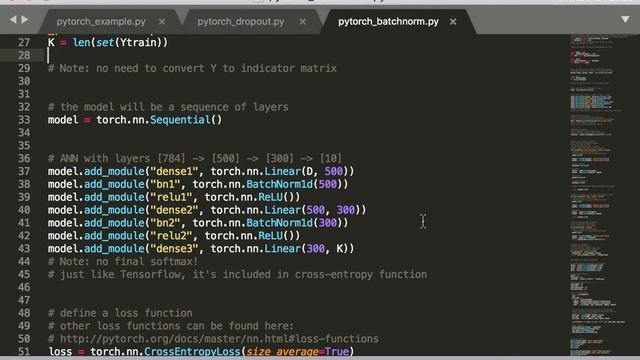Click comment 'ANN with layers [784]'
Image resolution: width=640 pixels, height=360 pixels.
[195, 158]
